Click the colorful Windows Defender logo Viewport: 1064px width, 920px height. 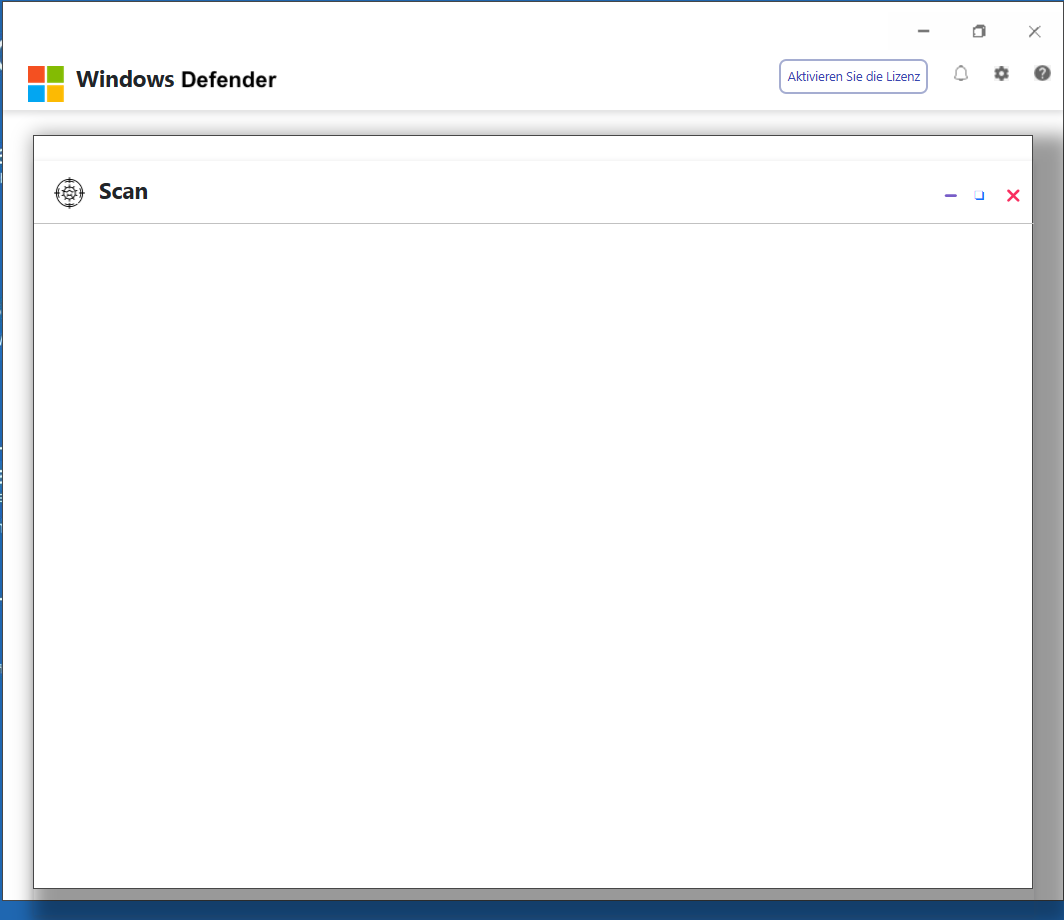click(46, 83)
